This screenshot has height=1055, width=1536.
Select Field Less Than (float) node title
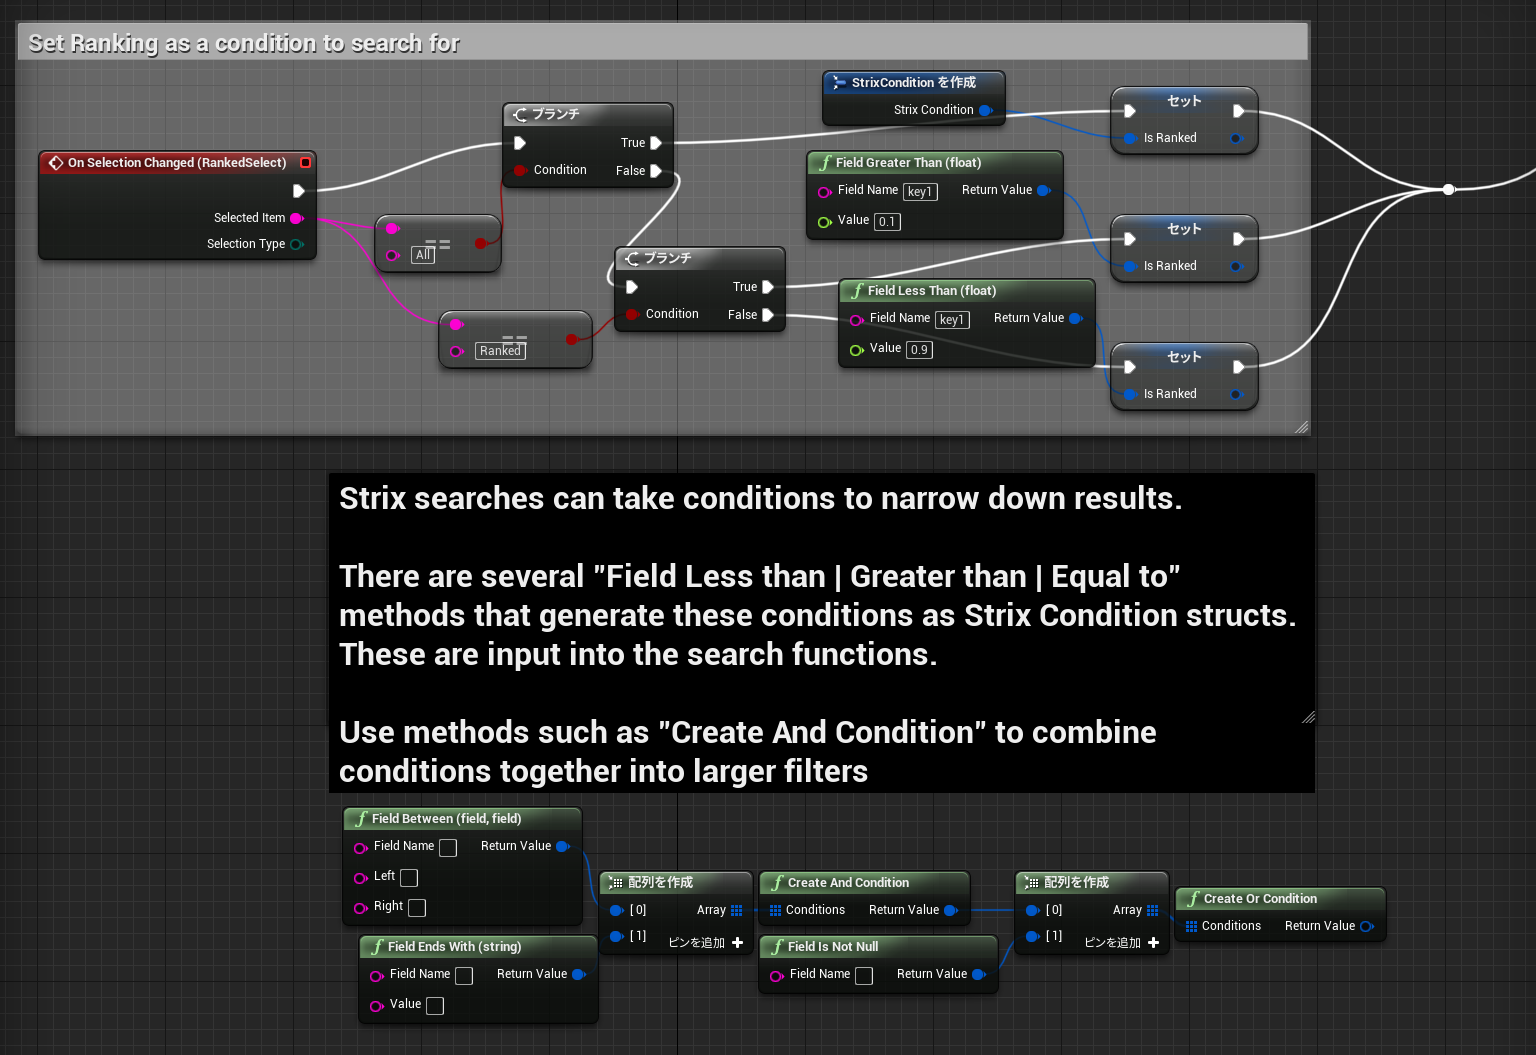click(x=932, y=290)
